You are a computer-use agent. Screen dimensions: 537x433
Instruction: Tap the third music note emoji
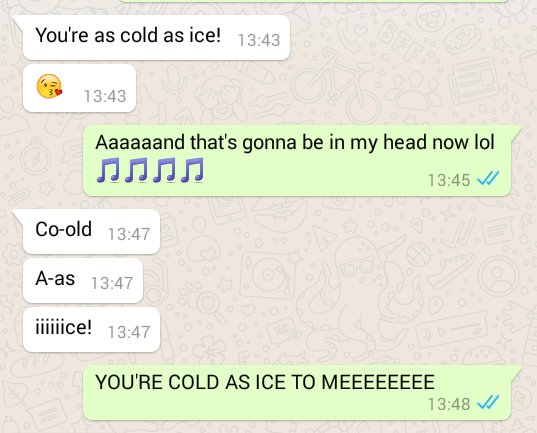point(164,170)
